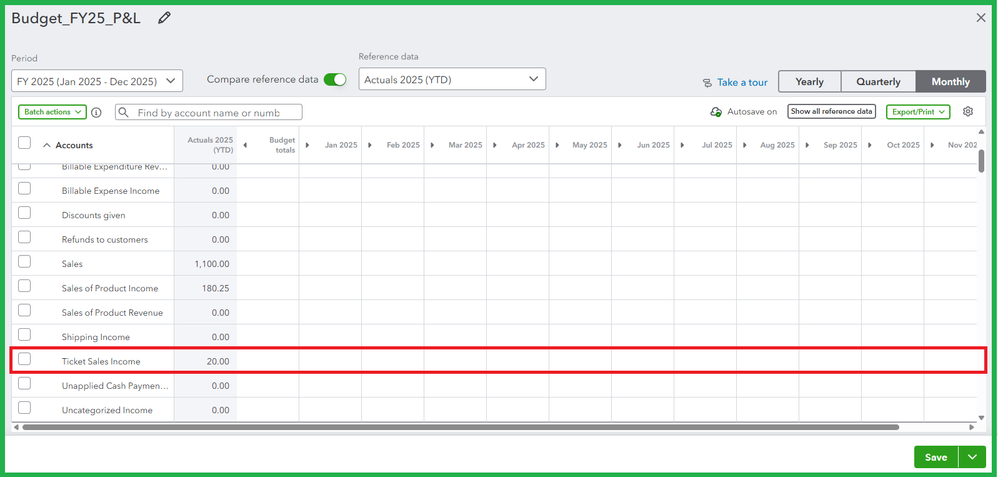The height and width of the screenshot is (477, 998).
Task: Click the Discounts given label
Action: click(x=93, y=215)
